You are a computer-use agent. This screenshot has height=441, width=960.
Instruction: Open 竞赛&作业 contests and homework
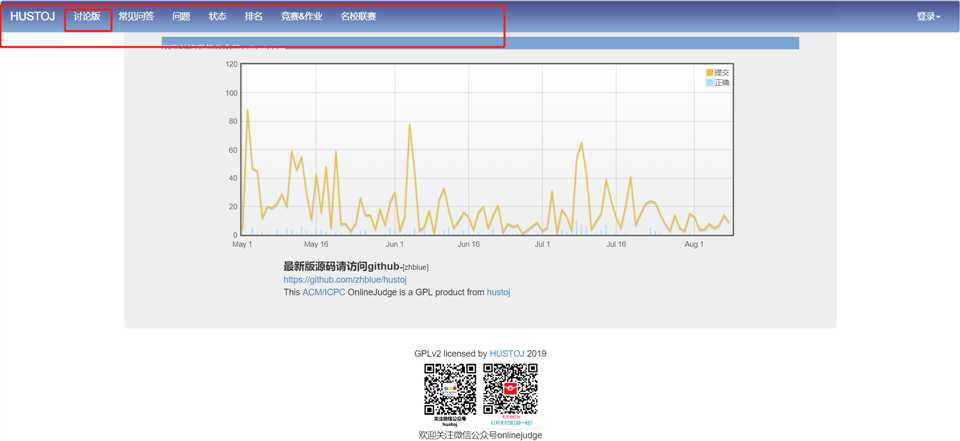point(302,17)
